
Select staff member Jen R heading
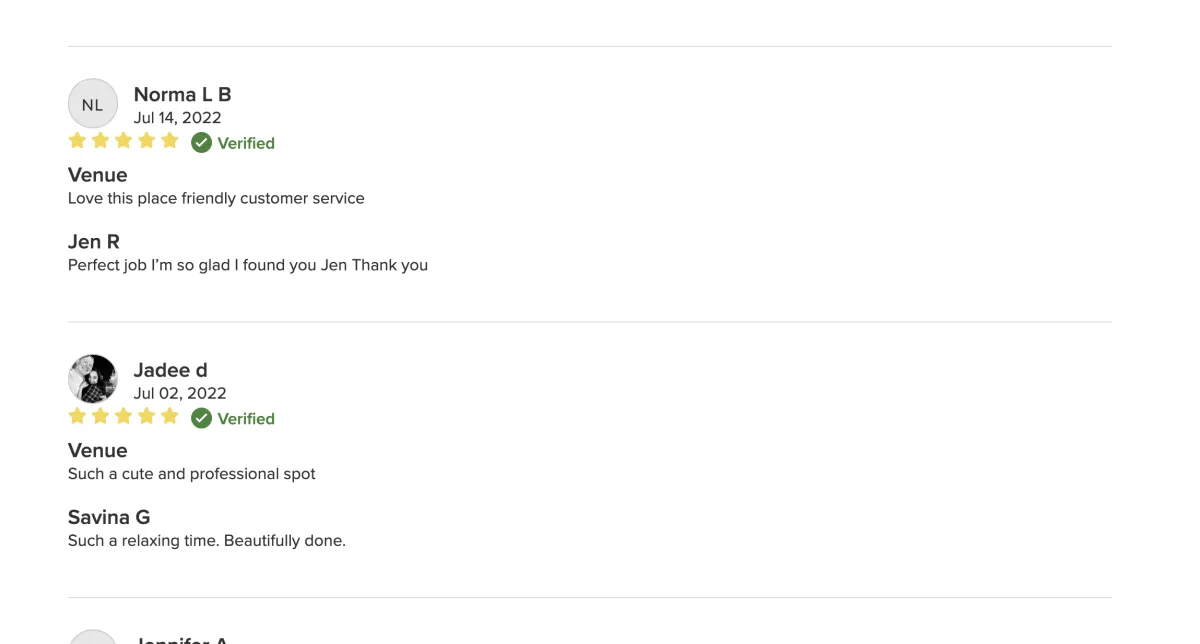tap(94, 242)
